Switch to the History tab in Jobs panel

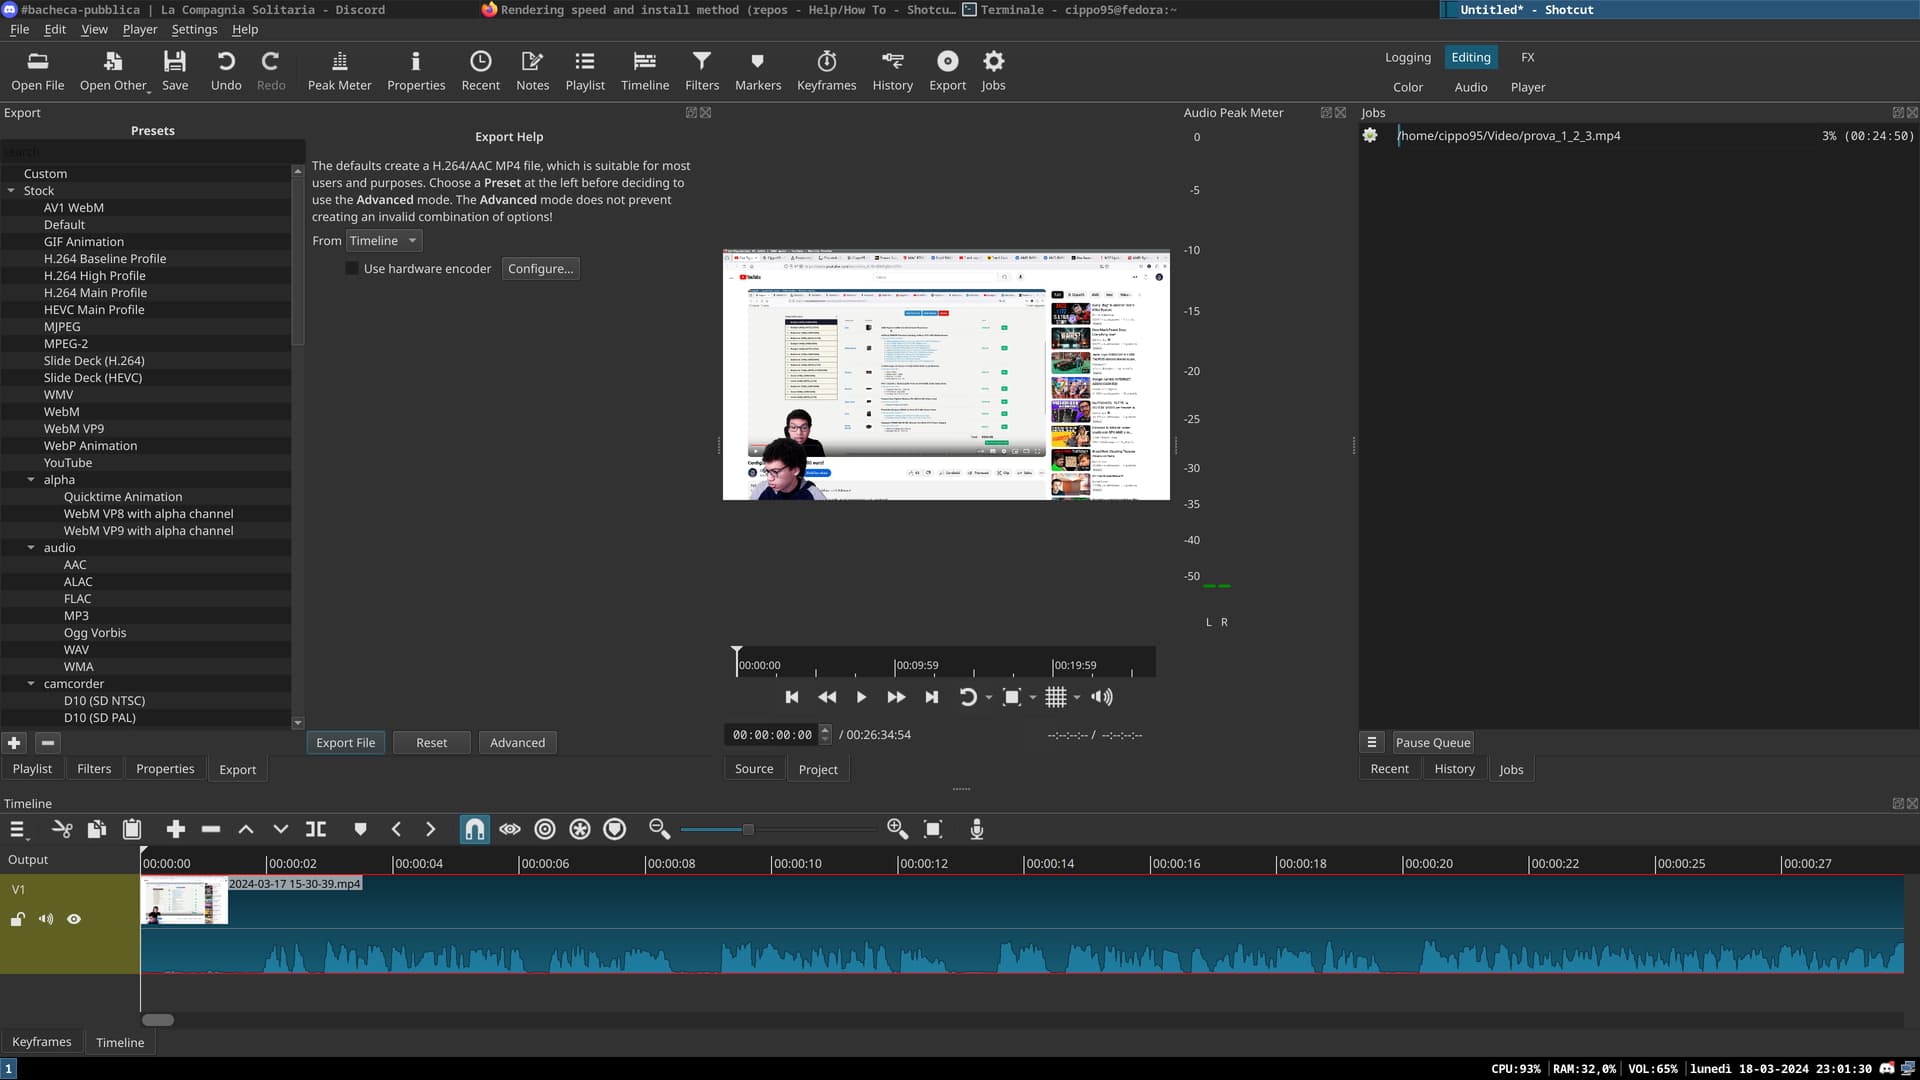[1454, 768]
